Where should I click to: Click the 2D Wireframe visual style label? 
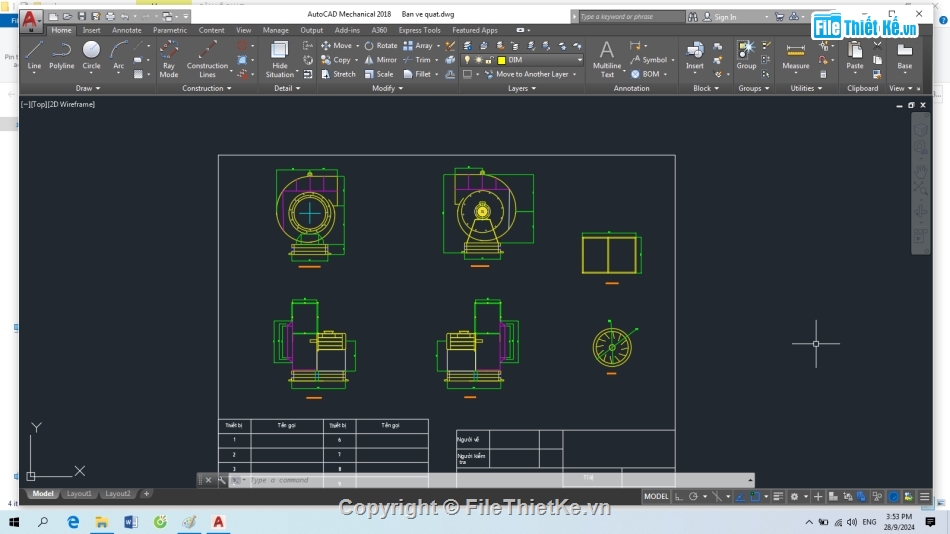tap(71, 104)
